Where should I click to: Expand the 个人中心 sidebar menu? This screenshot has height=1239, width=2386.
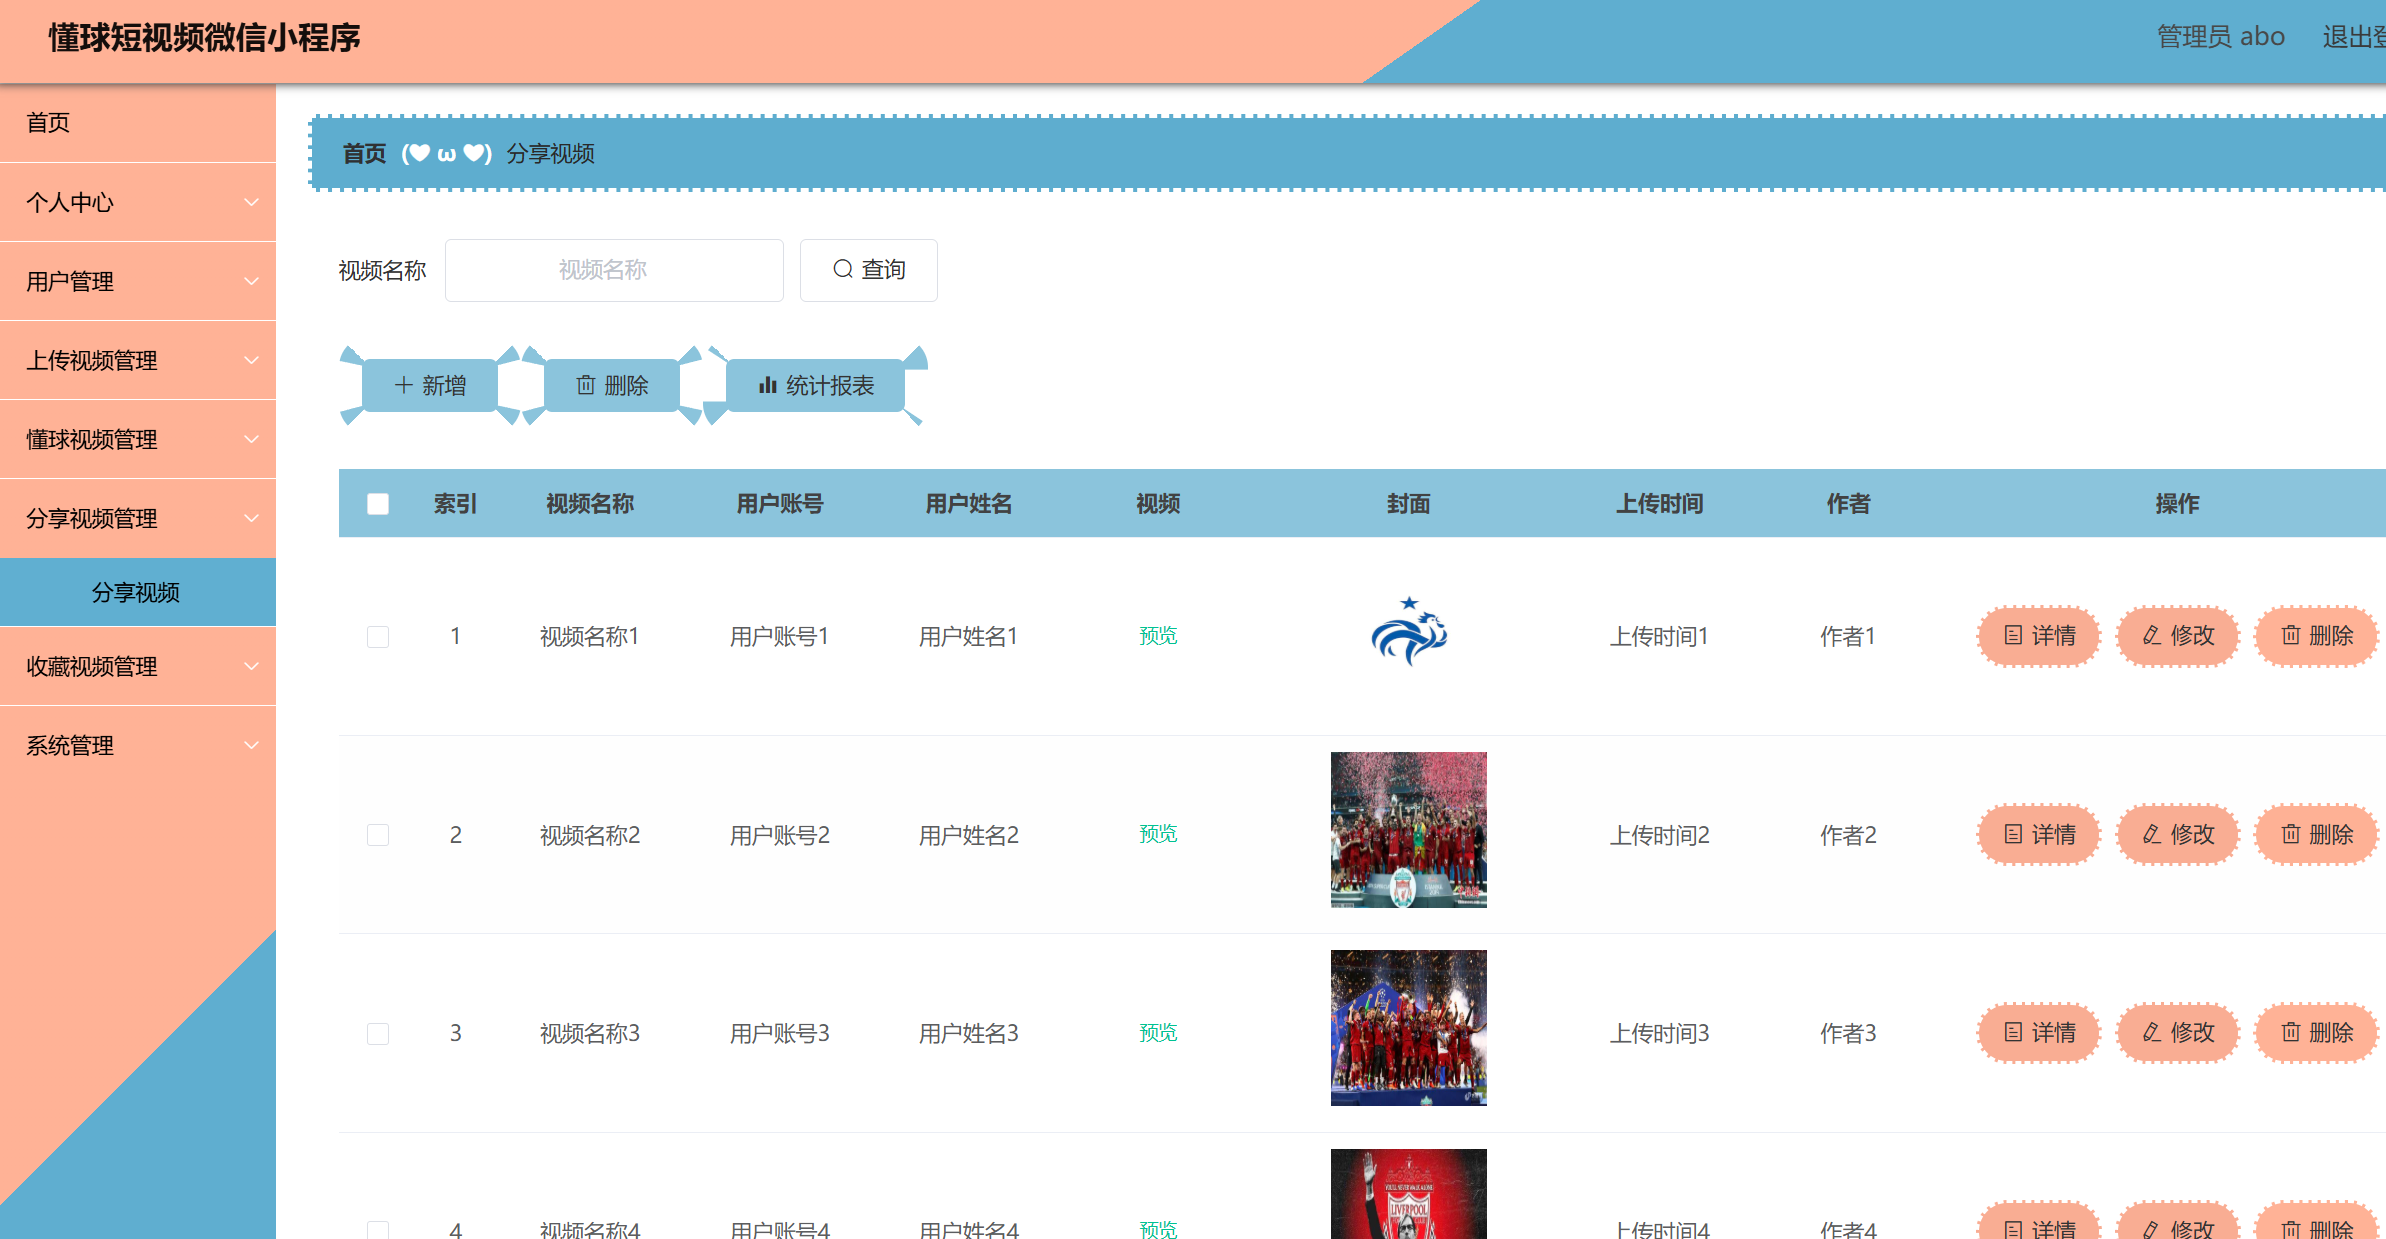point(137,202)
